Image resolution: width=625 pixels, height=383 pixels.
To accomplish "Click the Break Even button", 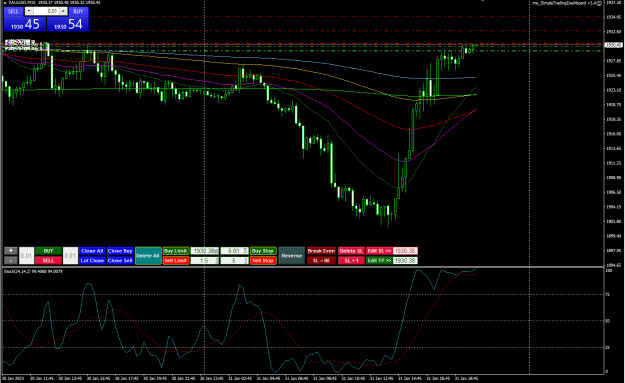I will tap(321, 251).
